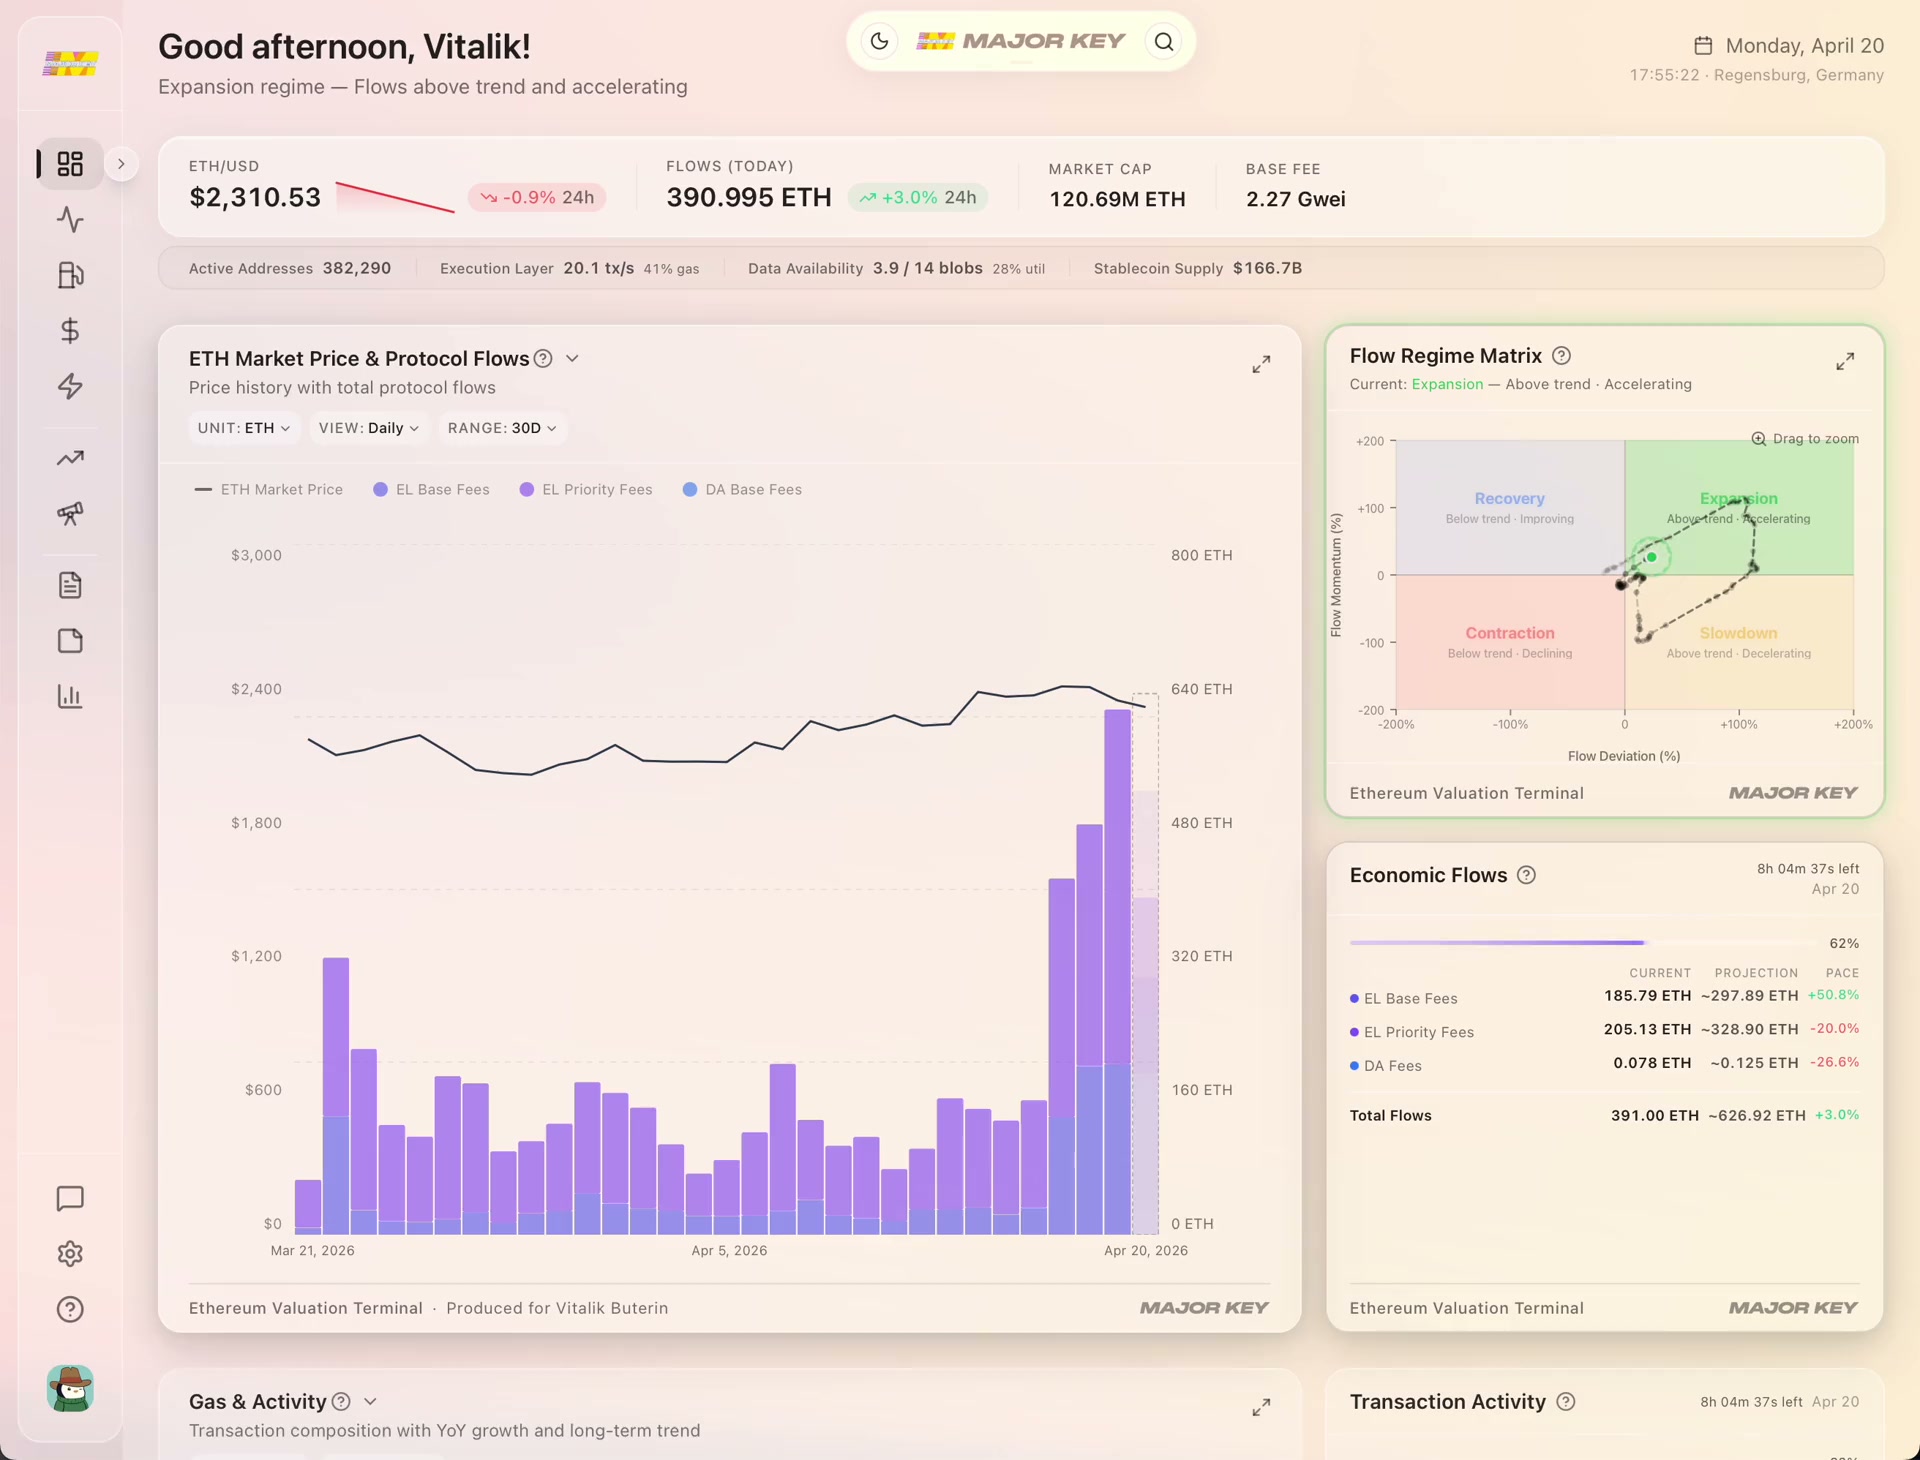Open Flow Regime Matrix info tooltip
The height and width of the screenshot is (1460, 1920).
[x=1562, y=356]
